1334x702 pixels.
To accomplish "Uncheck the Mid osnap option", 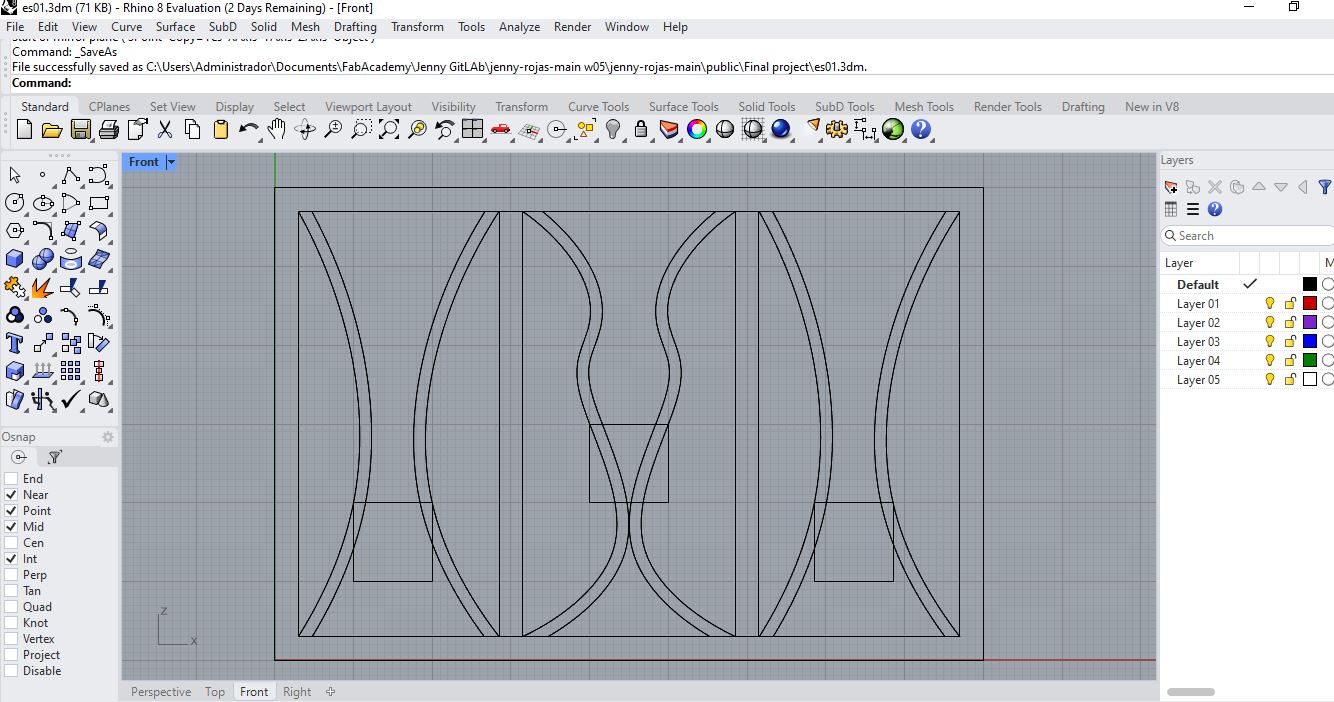I will (12, 527).
